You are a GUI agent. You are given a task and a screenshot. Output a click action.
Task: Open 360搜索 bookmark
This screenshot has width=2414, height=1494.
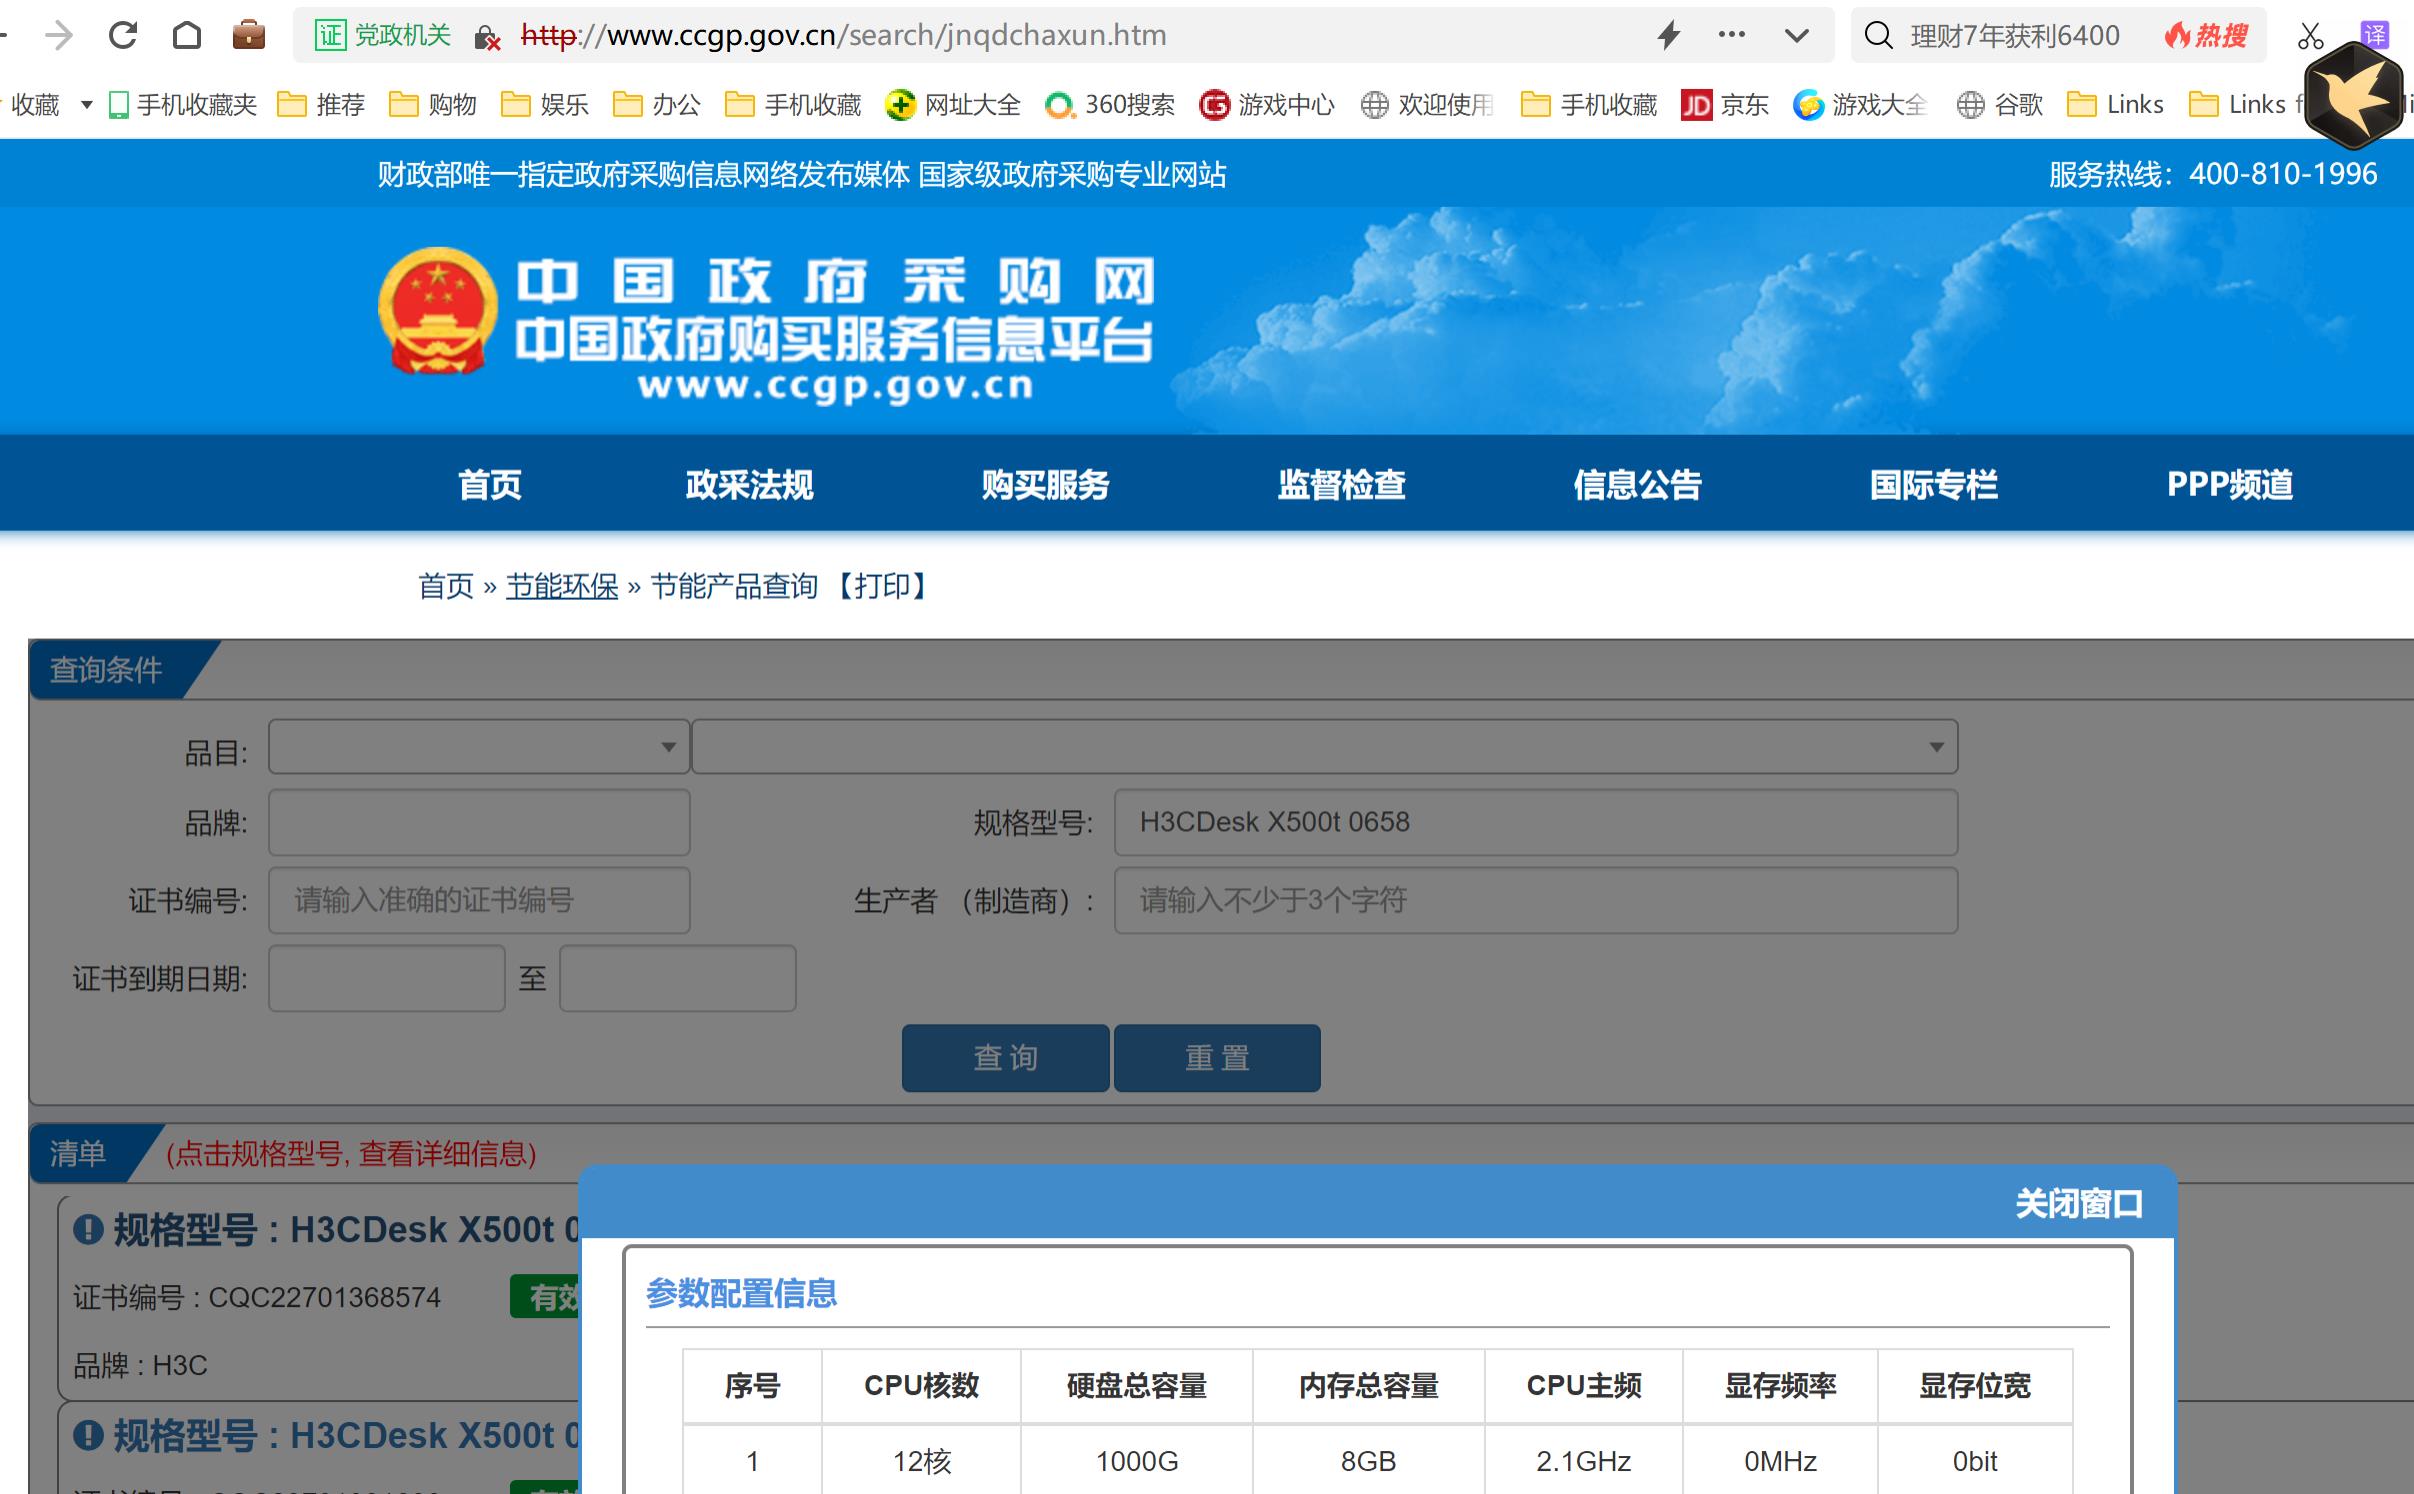click(x=1109, y=104)
